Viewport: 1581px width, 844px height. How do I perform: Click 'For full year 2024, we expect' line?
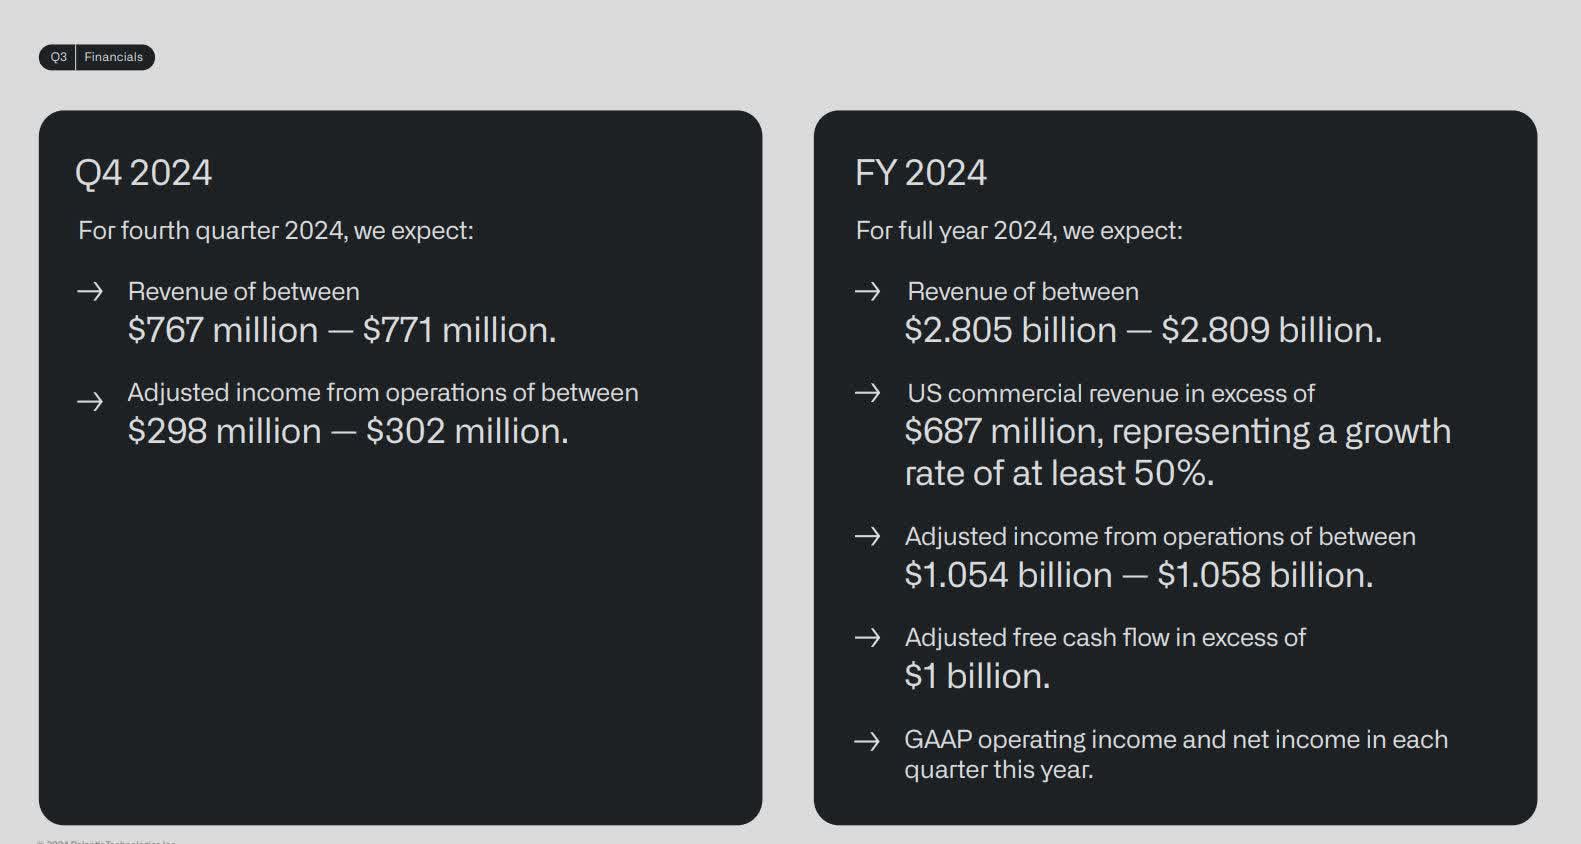click(x=1018, y=231)
